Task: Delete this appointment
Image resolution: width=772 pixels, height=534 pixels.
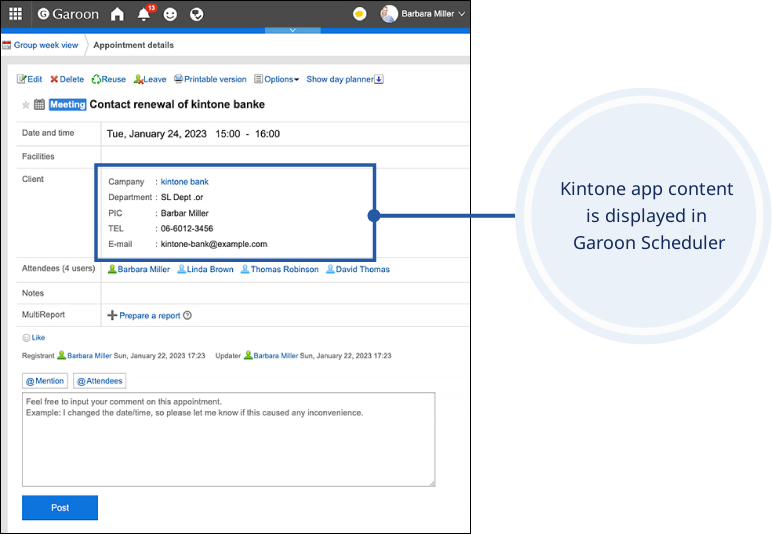Action: (67, 79)
